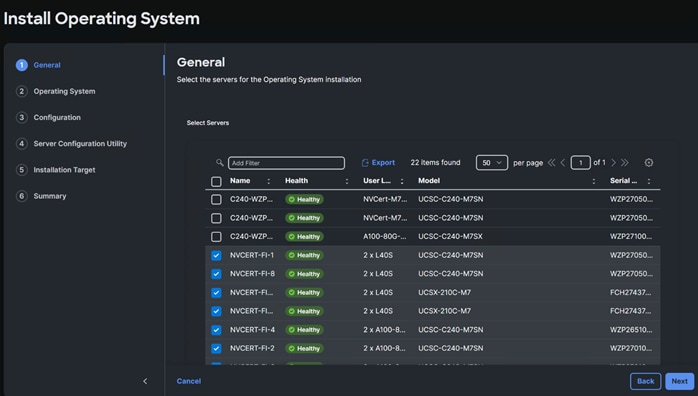Image resolution: width=698 pixels, height=396 pixels.
Task: Click step 5 circle icon
Action: pyautogui.click(x=21, y=170)
